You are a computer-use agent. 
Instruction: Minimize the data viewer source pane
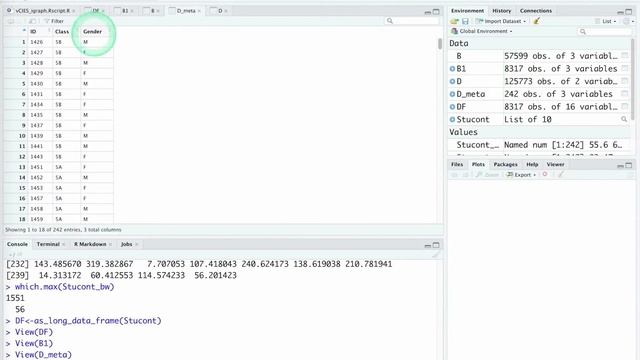click(x=427, y=12)
